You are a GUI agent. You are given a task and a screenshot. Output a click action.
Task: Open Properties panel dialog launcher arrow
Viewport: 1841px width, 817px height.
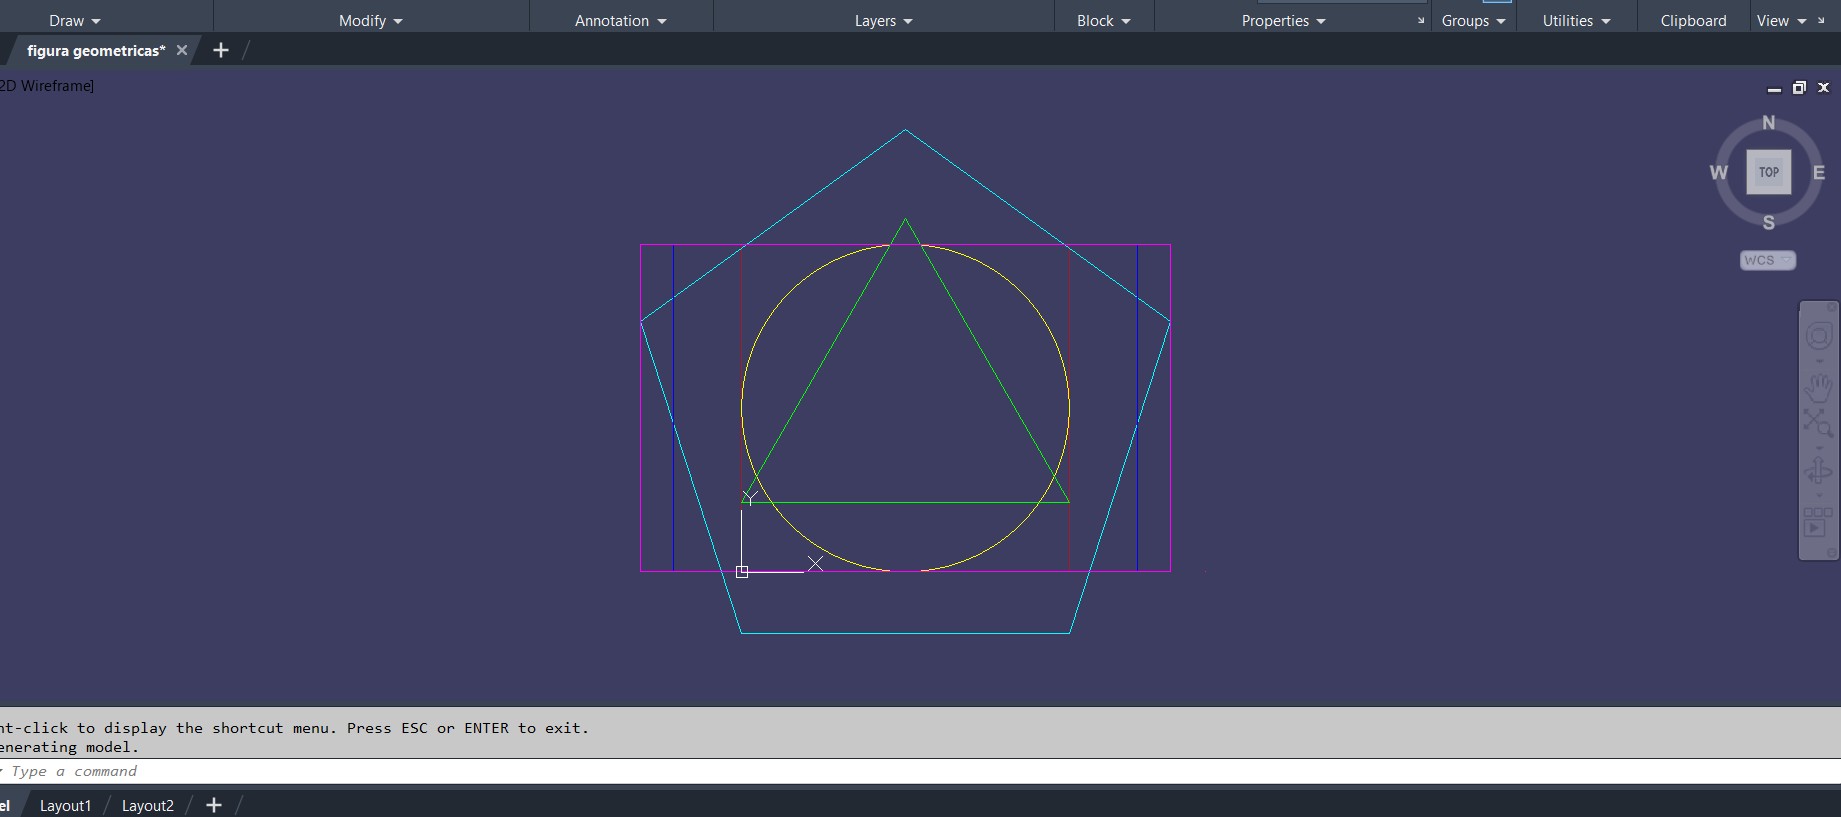1420,21
